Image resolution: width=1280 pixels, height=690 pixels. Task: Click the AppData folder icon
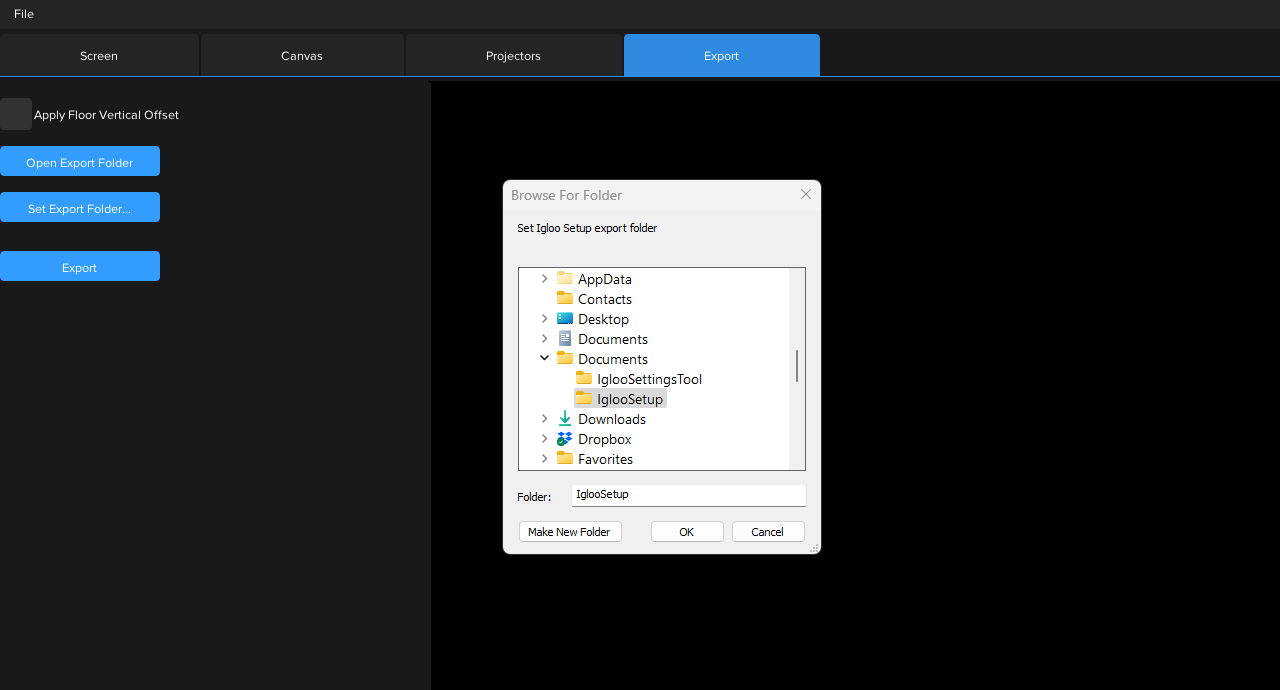coord(565,279)
